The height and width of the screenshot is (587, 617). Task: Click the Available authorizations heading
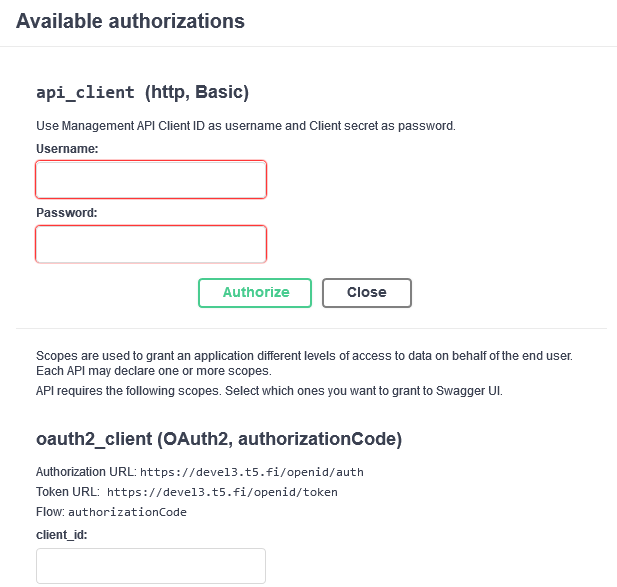click(x=130, y=20)
